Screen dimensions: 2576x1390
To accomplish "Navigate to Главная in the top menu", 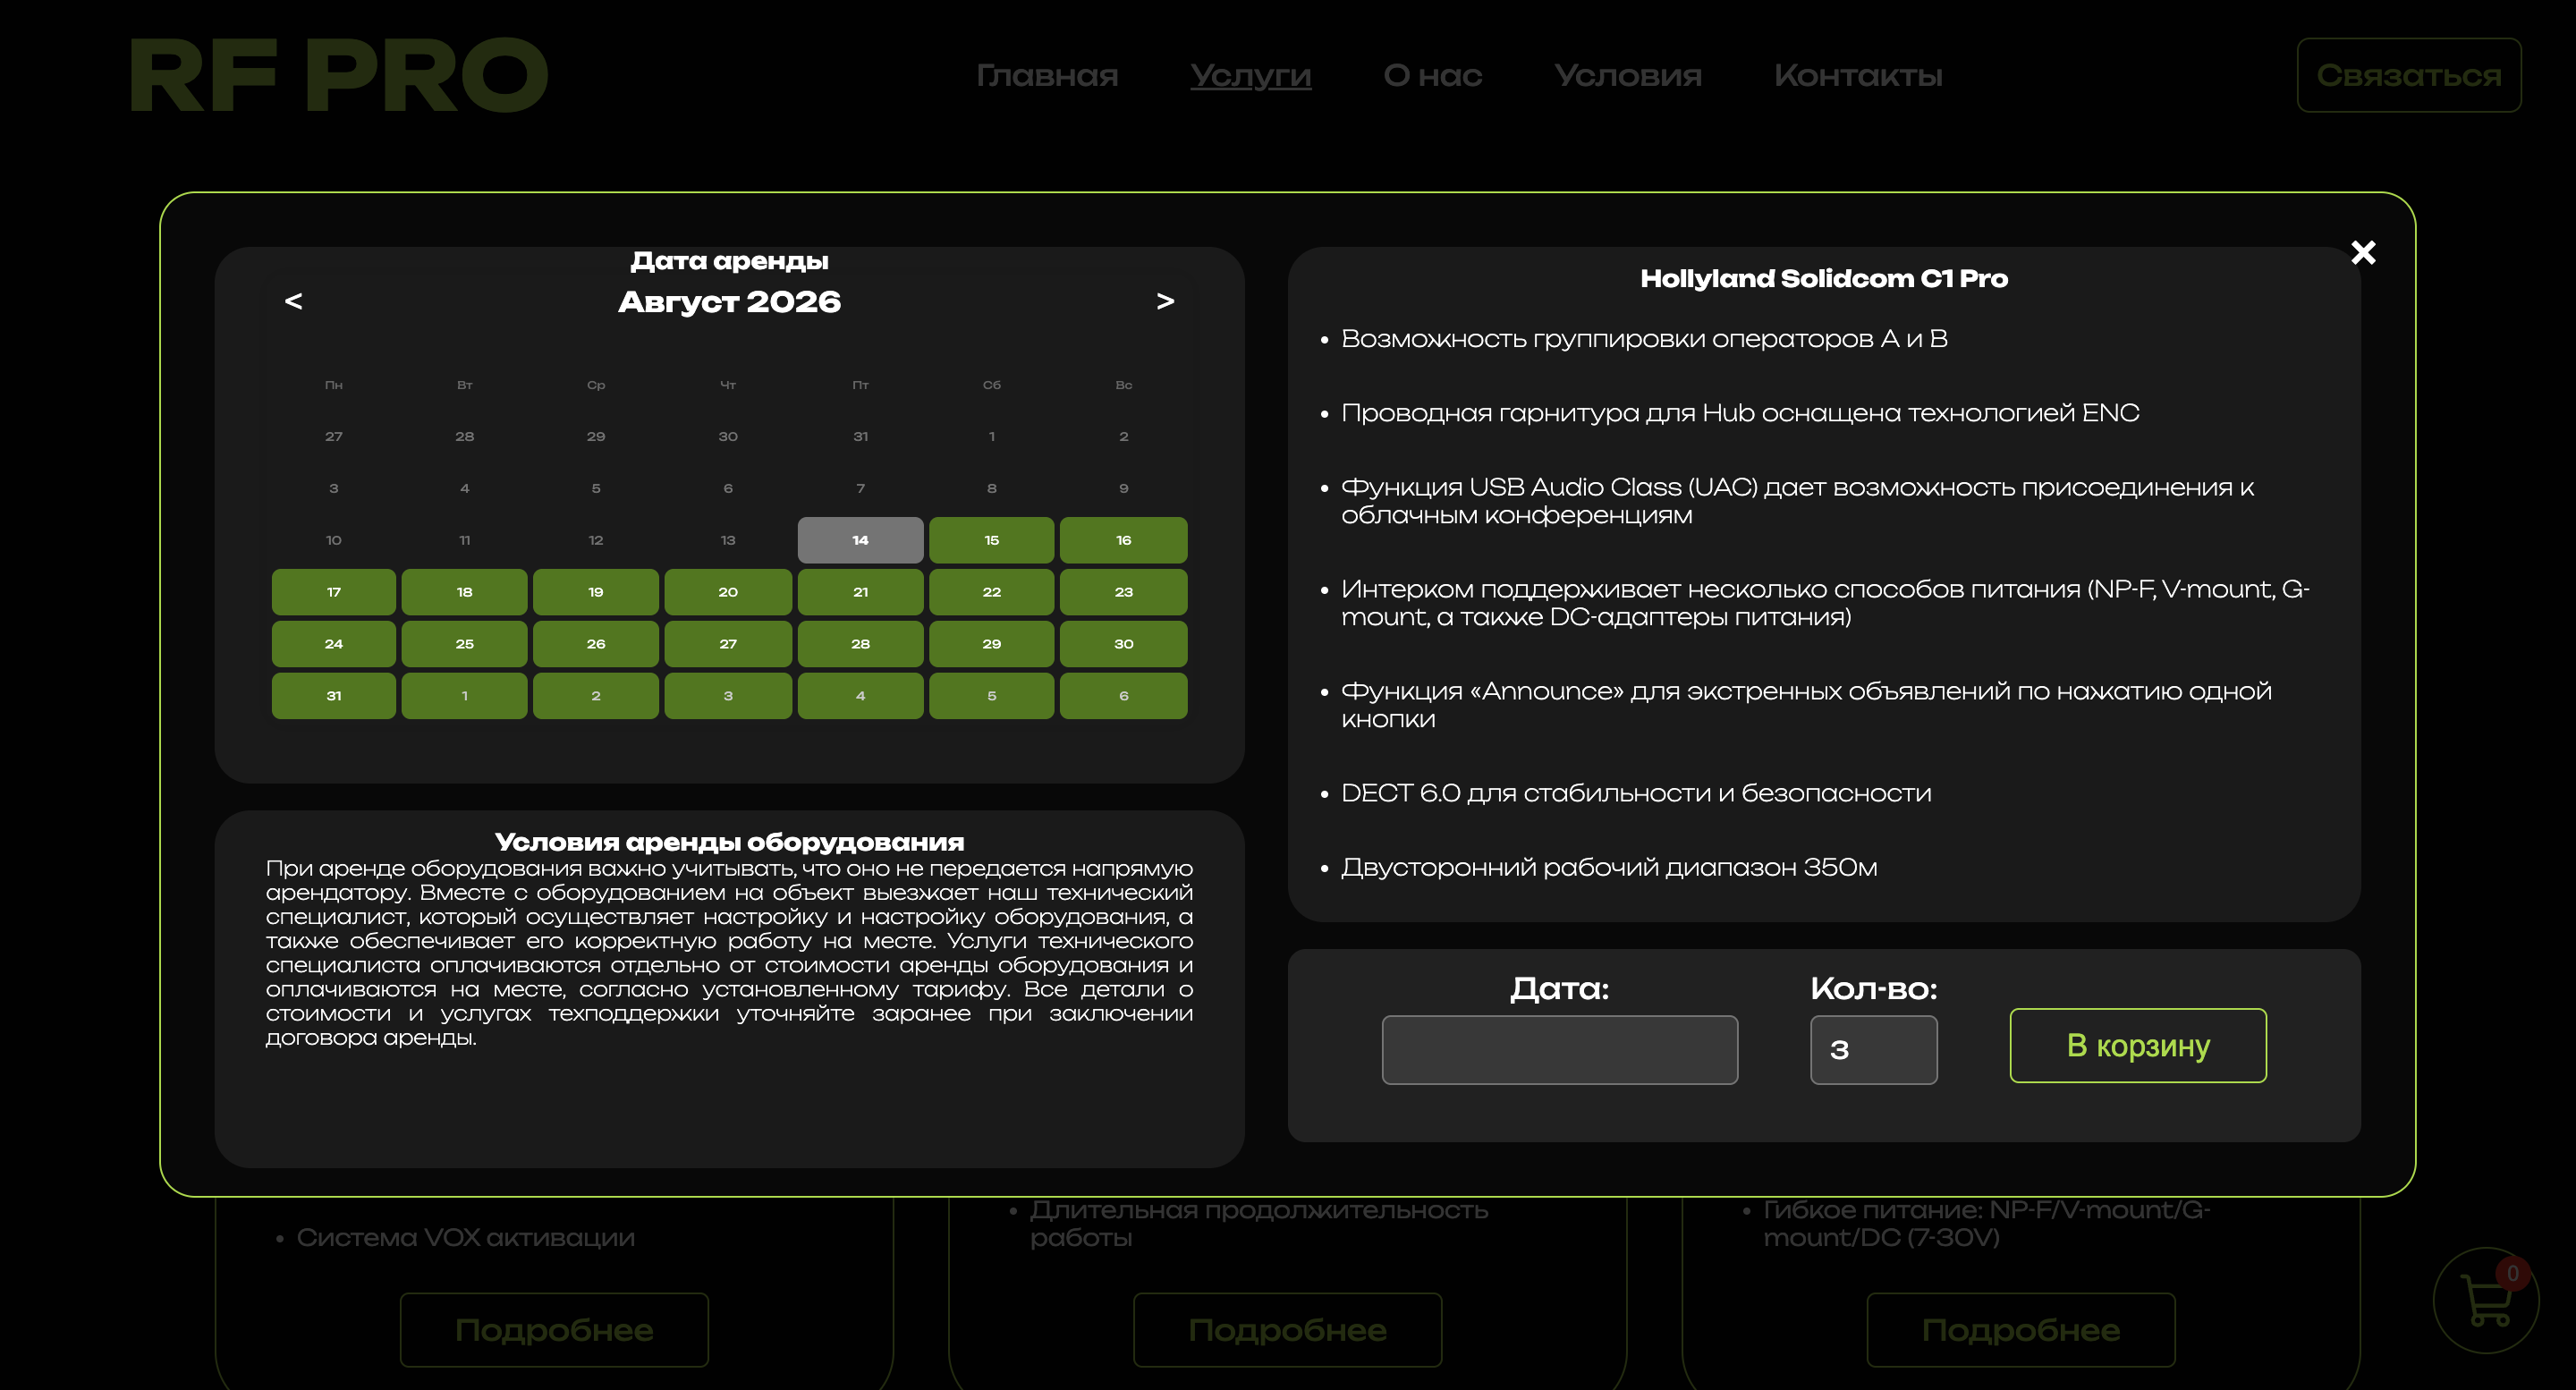I will point(1047,75).
